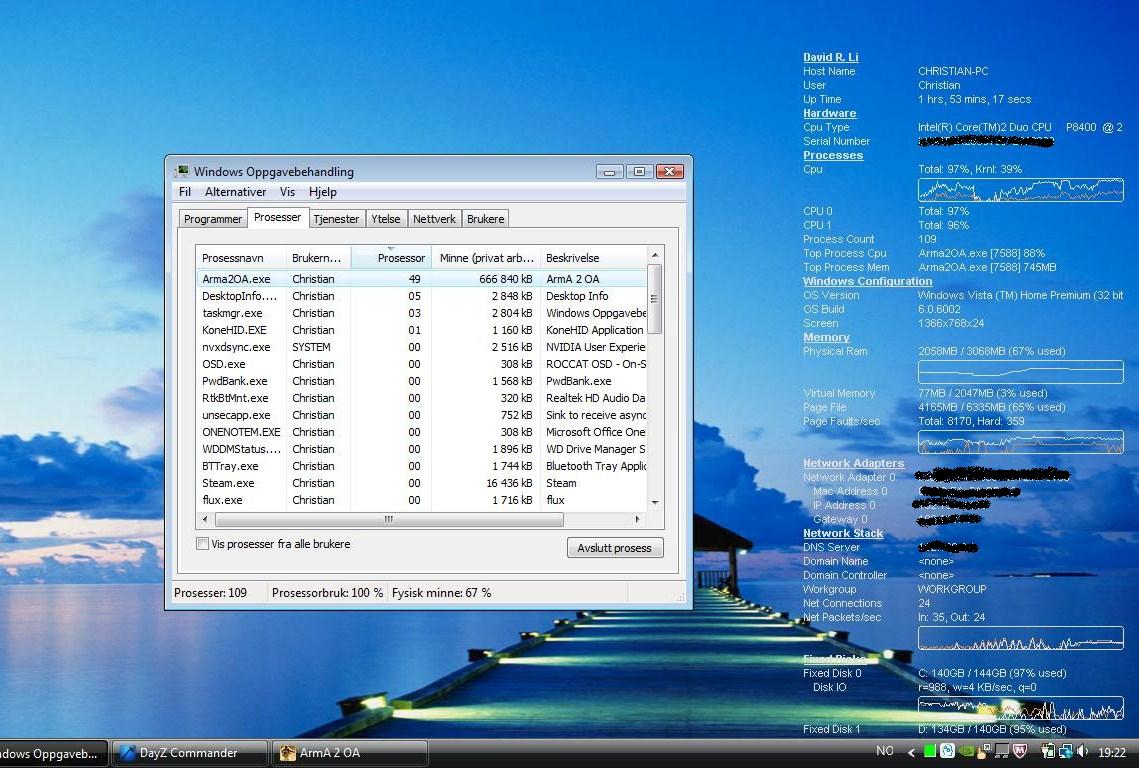The image size is (1139, 768).
Task: Select the WDDMStatus process row
Action: coord(421,449)
